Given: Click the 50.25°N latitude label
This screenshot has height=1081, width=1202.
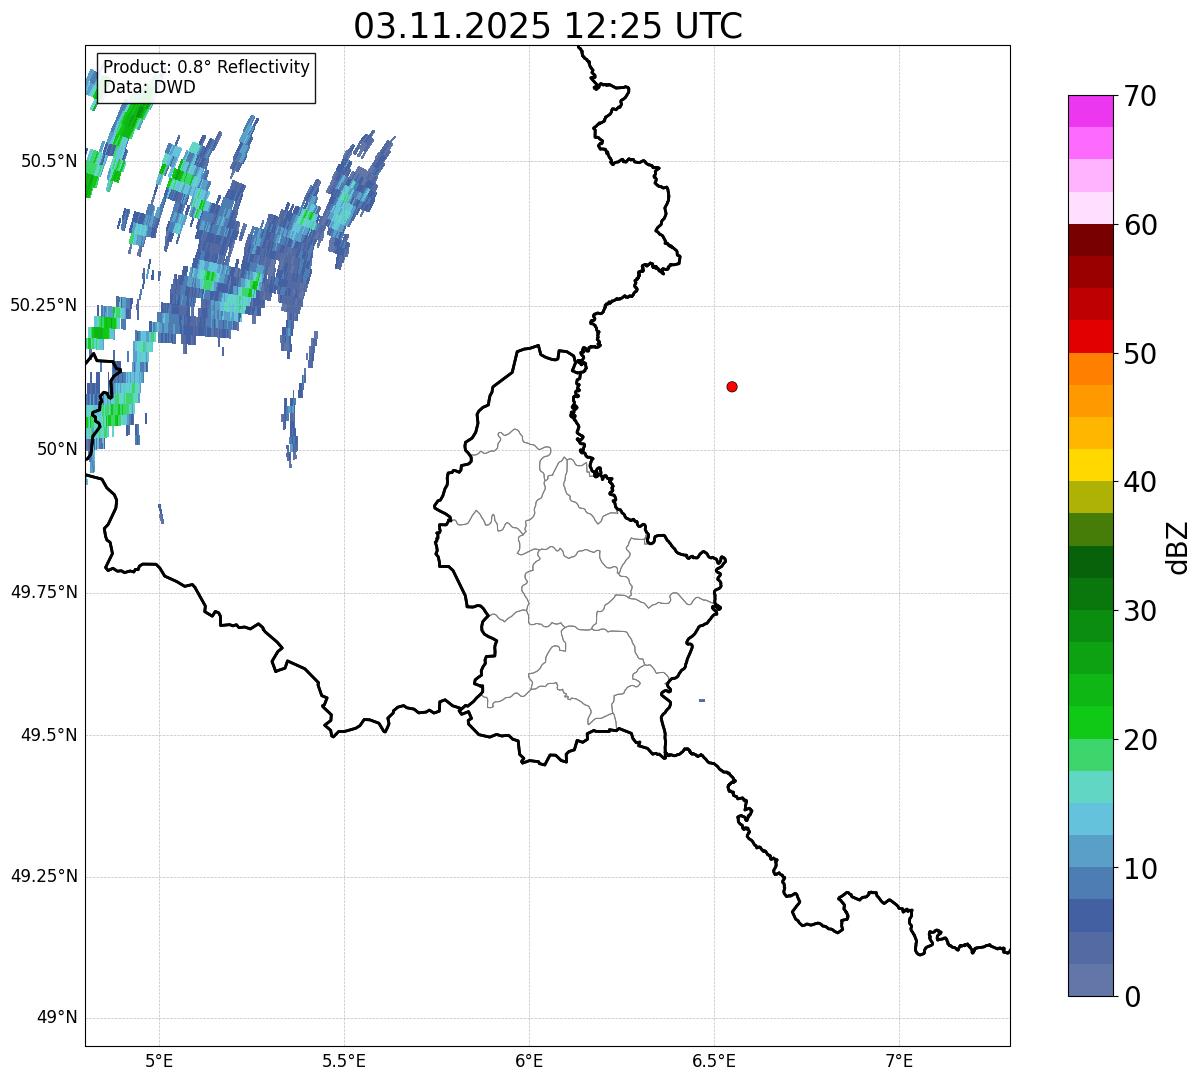Looking at the screenshot, I should [44, 305].
